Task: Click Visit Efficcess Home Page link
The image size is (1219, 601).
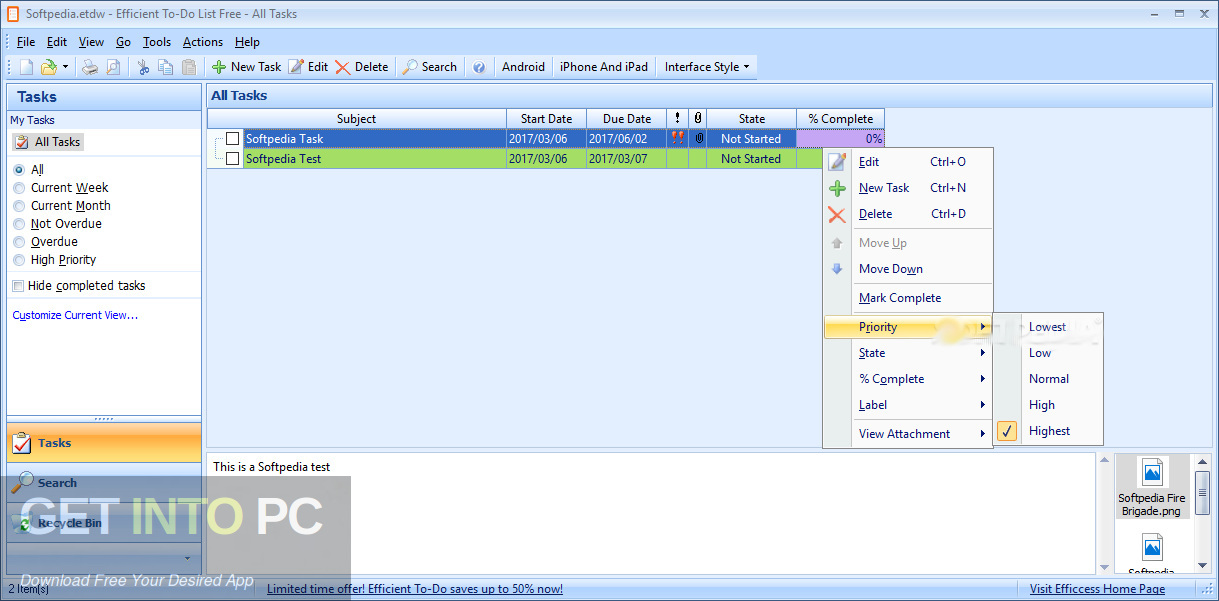Action: click(1097, 589)
